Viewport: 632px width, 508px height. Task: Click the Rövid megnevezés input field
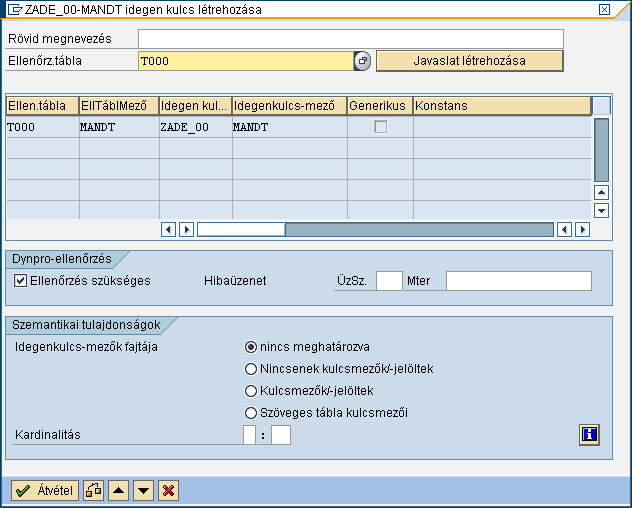(x=351, y=39)
